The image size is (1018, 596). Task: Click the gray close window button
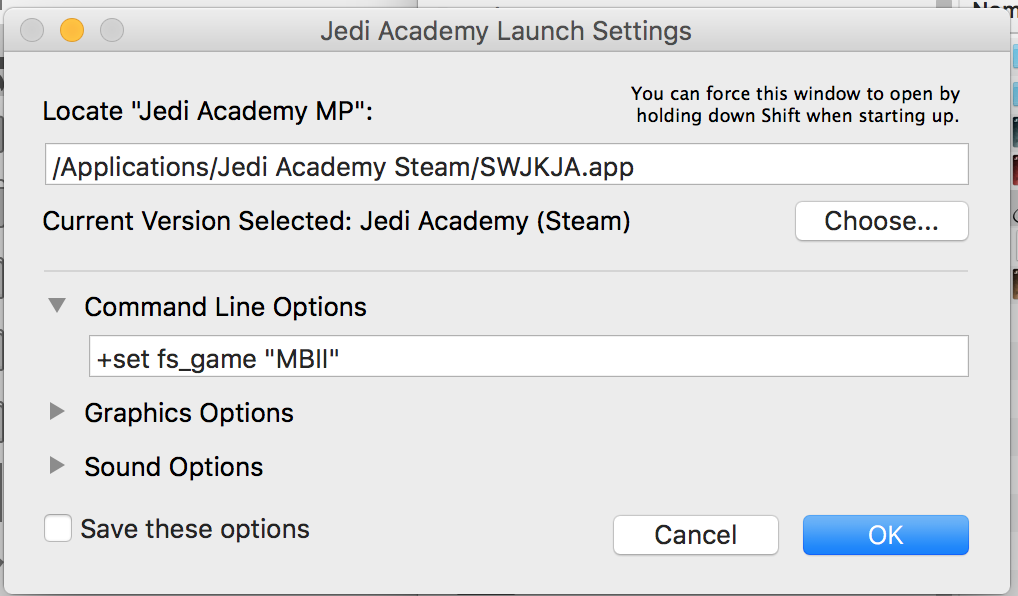32,31
